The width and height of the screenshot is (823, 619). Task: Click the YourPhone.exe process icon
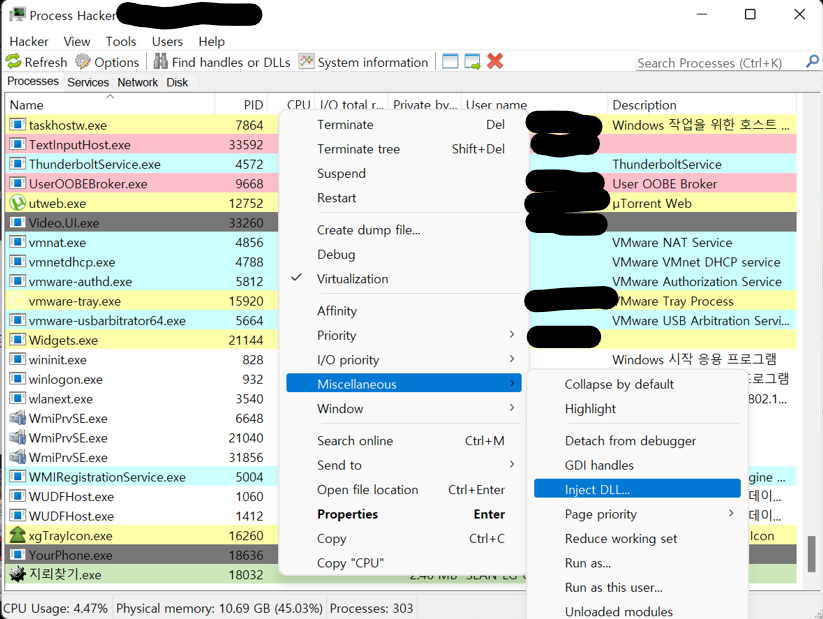tap(17, 554)
